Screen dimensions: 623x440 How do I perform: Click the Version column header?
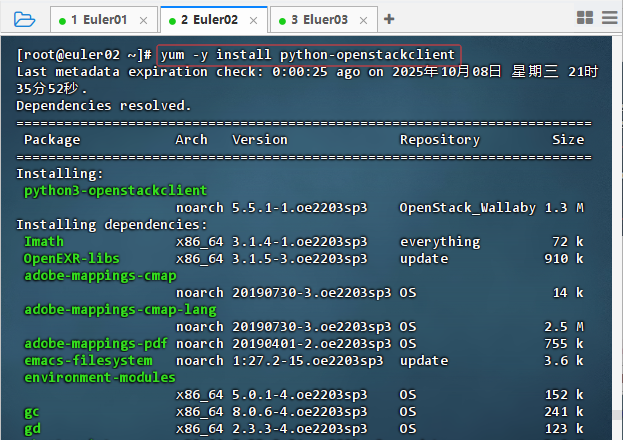260,140
